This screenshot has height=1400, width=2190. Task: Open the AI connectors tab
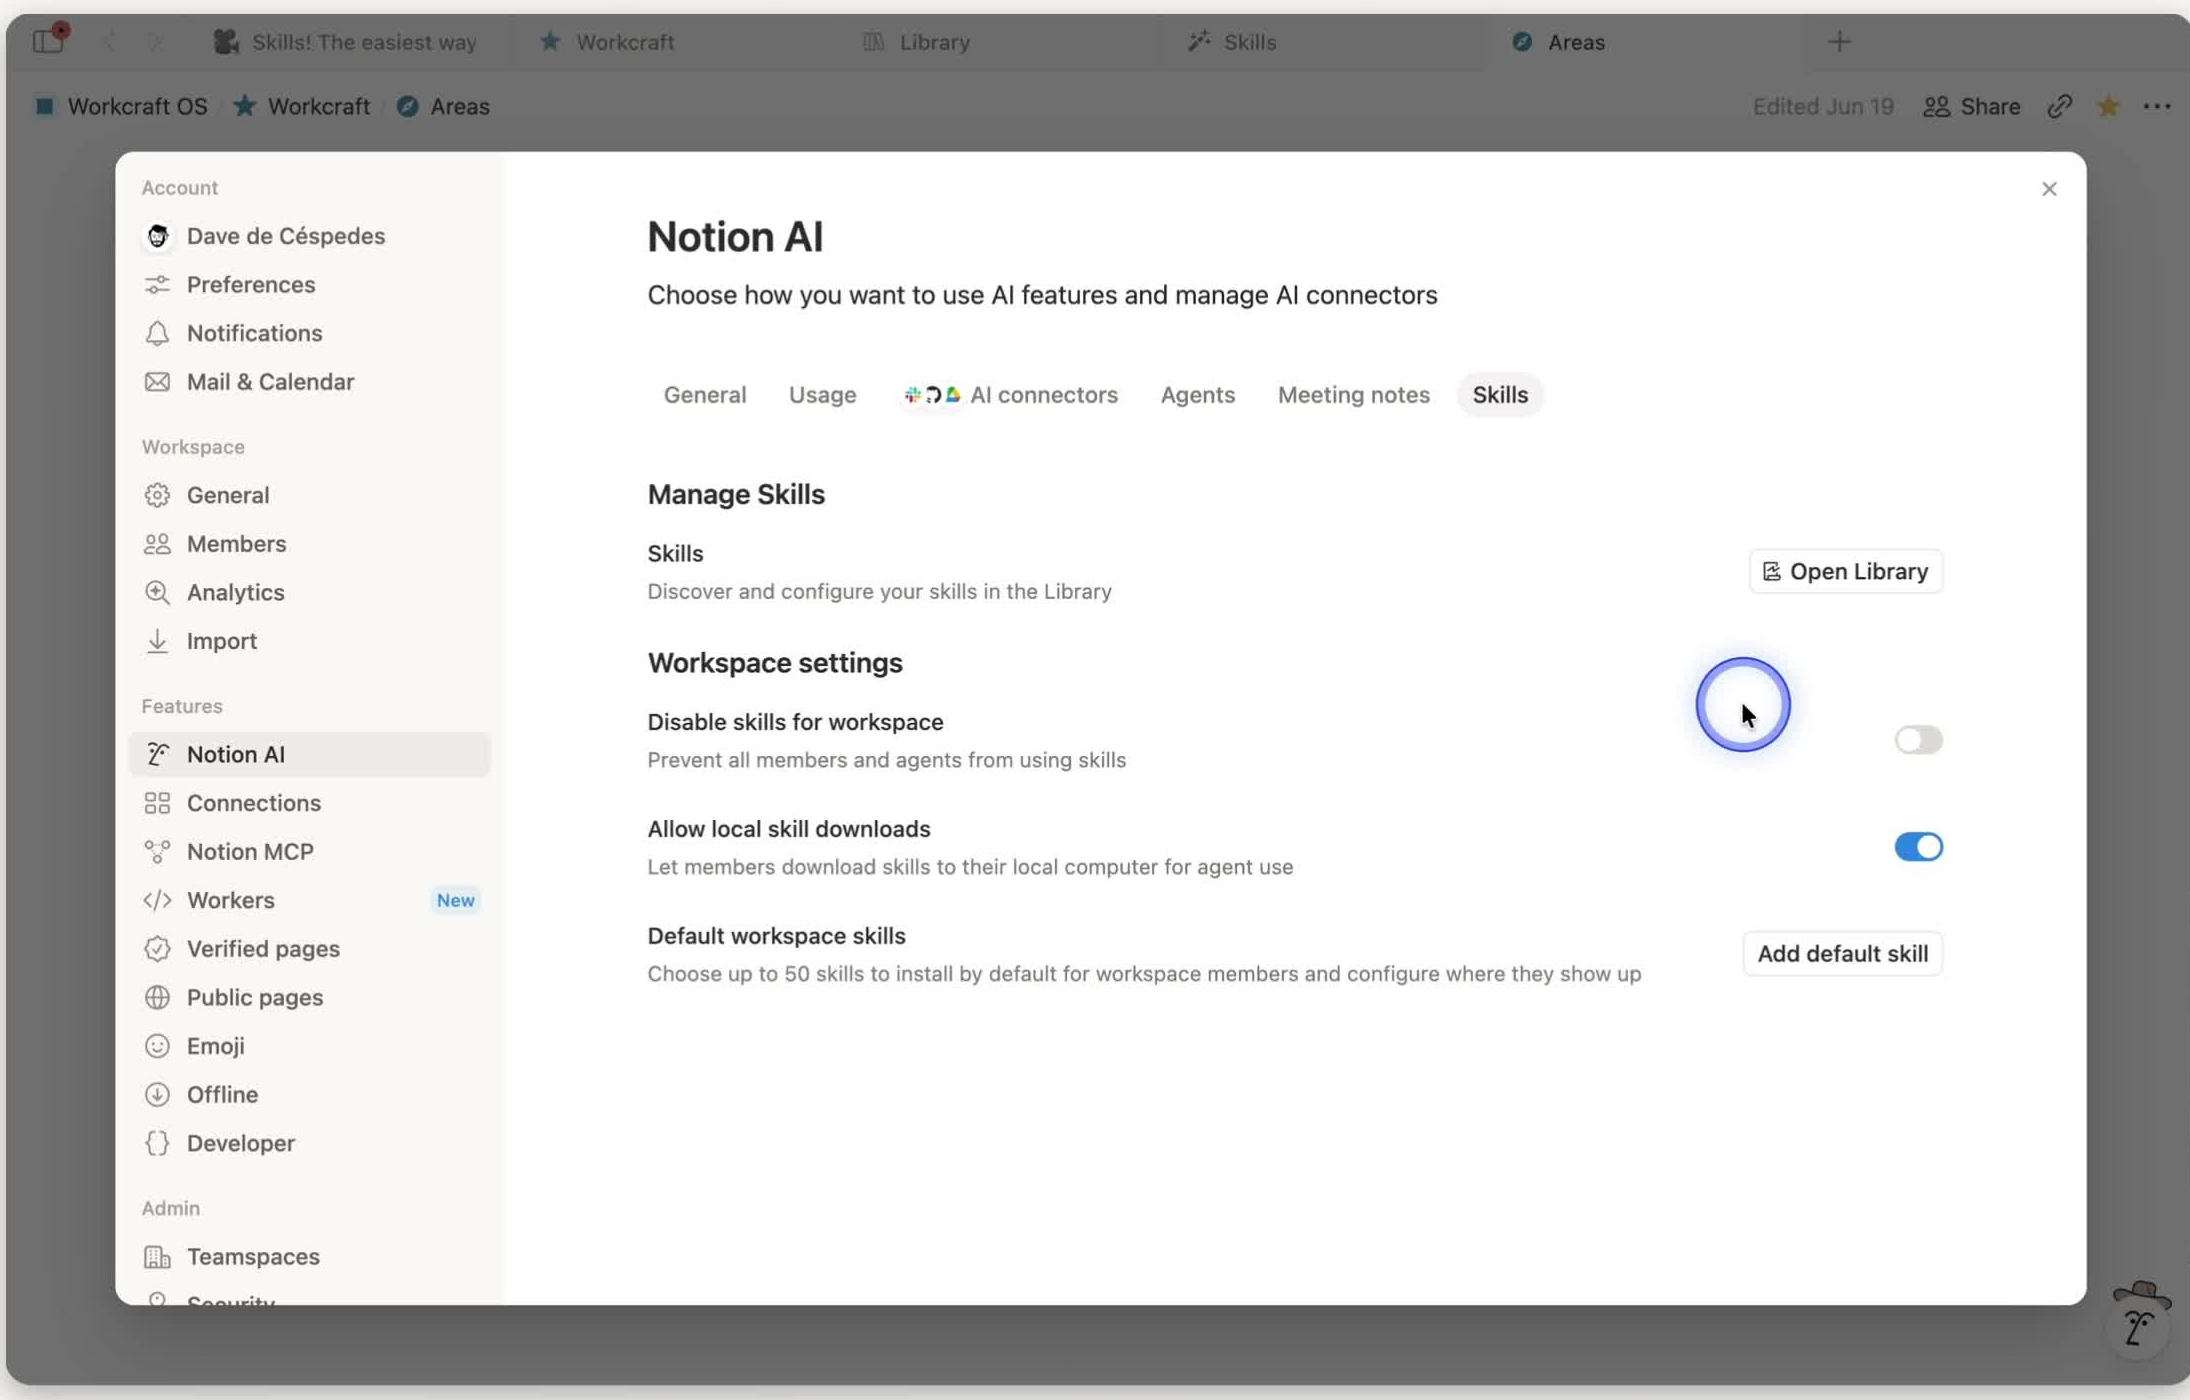coord(1011,395)
